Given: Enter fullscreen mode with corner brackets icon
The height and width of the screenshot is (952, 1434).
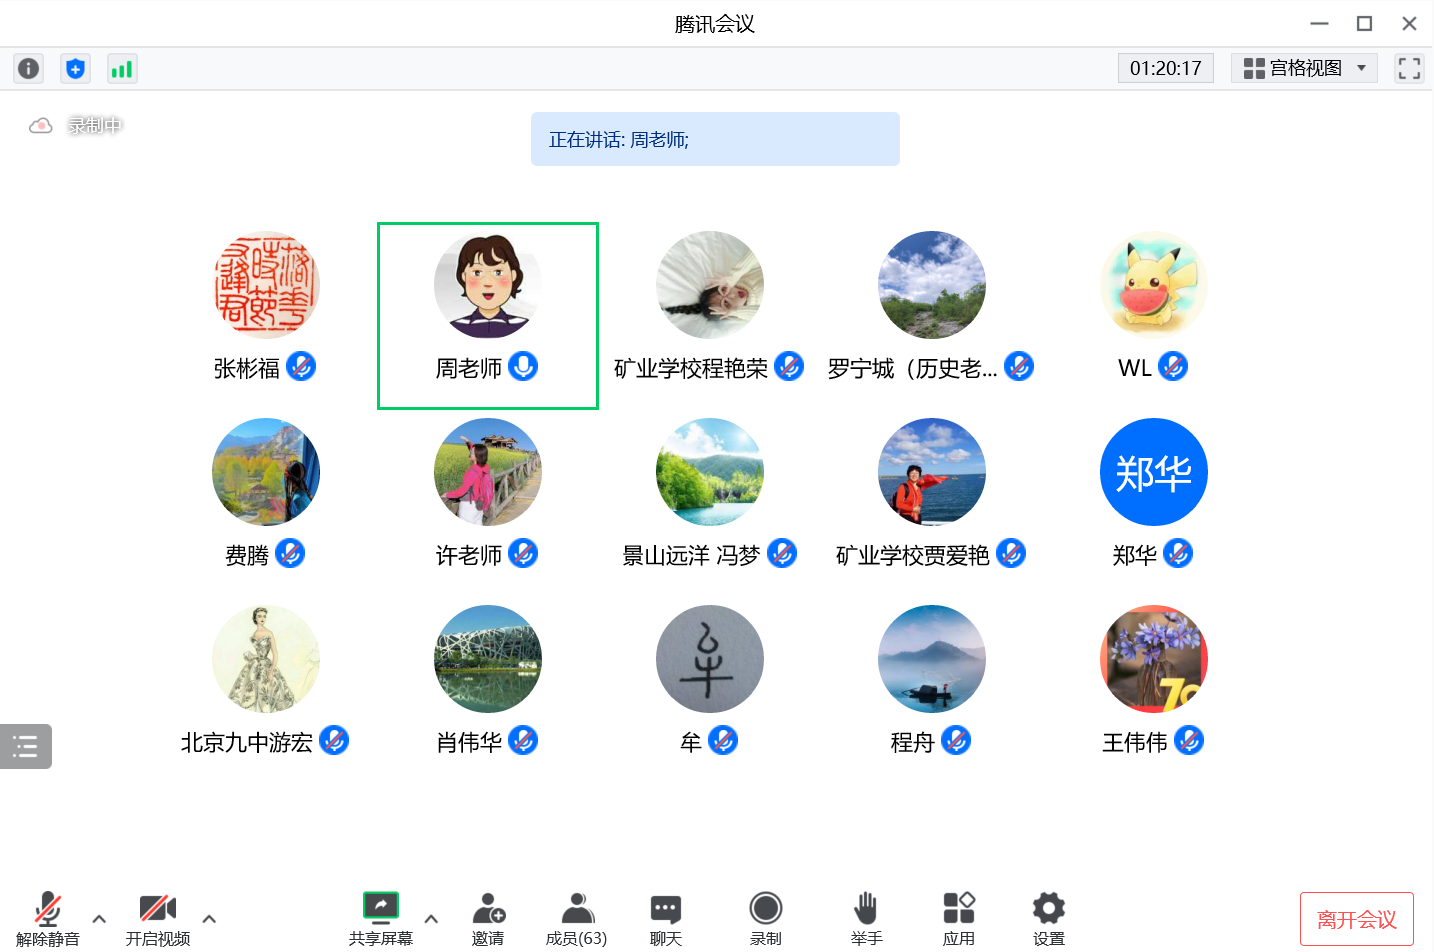Looking at the screenshot, I should point(1409,68).
